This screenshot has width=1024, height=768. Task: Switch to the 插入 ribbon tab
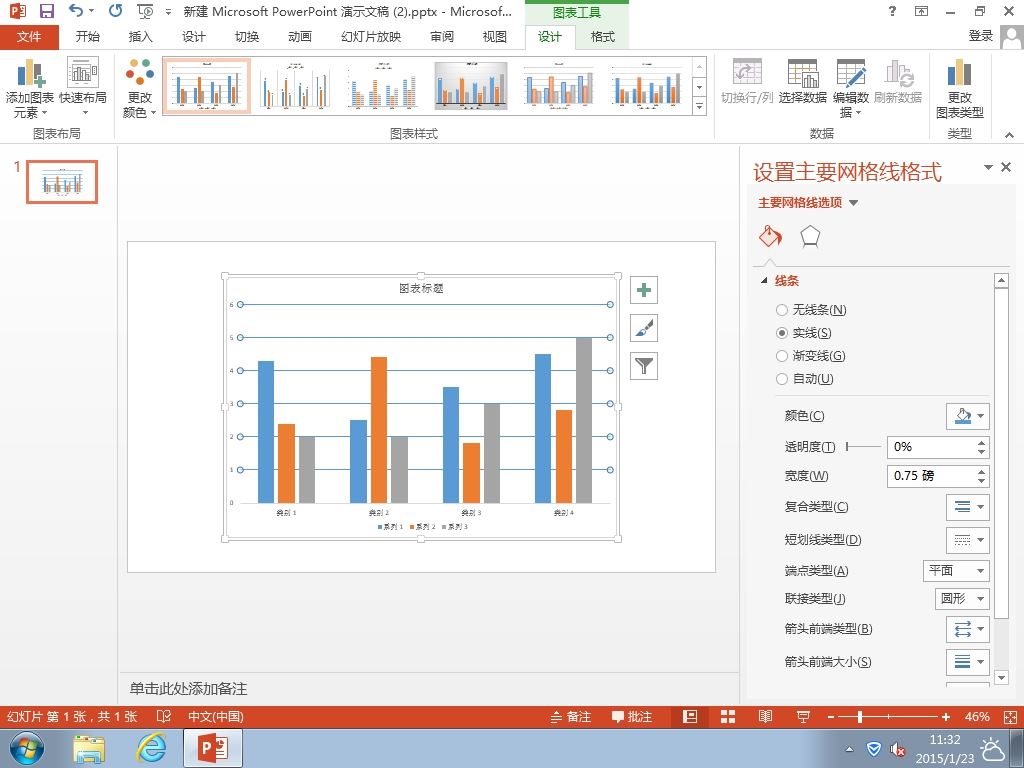tap(140, 37)
